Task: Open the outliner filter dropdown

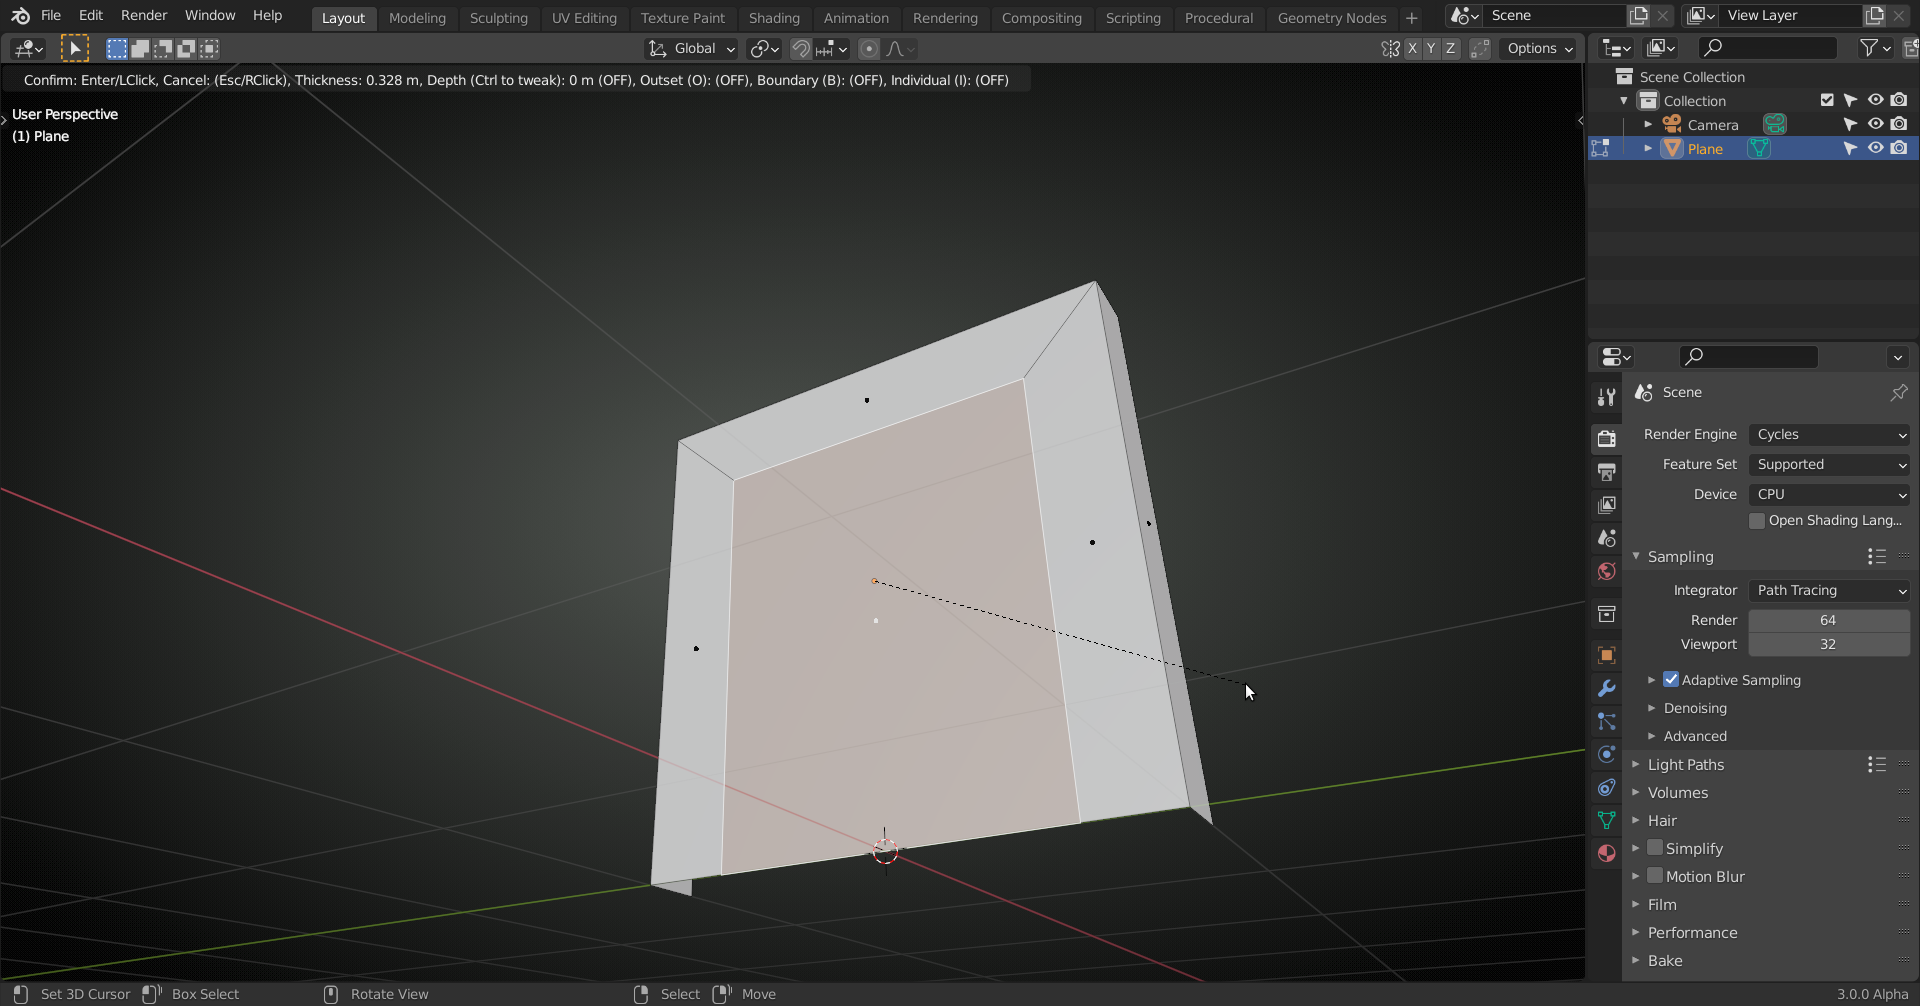Action: [x=1874, y=48]
